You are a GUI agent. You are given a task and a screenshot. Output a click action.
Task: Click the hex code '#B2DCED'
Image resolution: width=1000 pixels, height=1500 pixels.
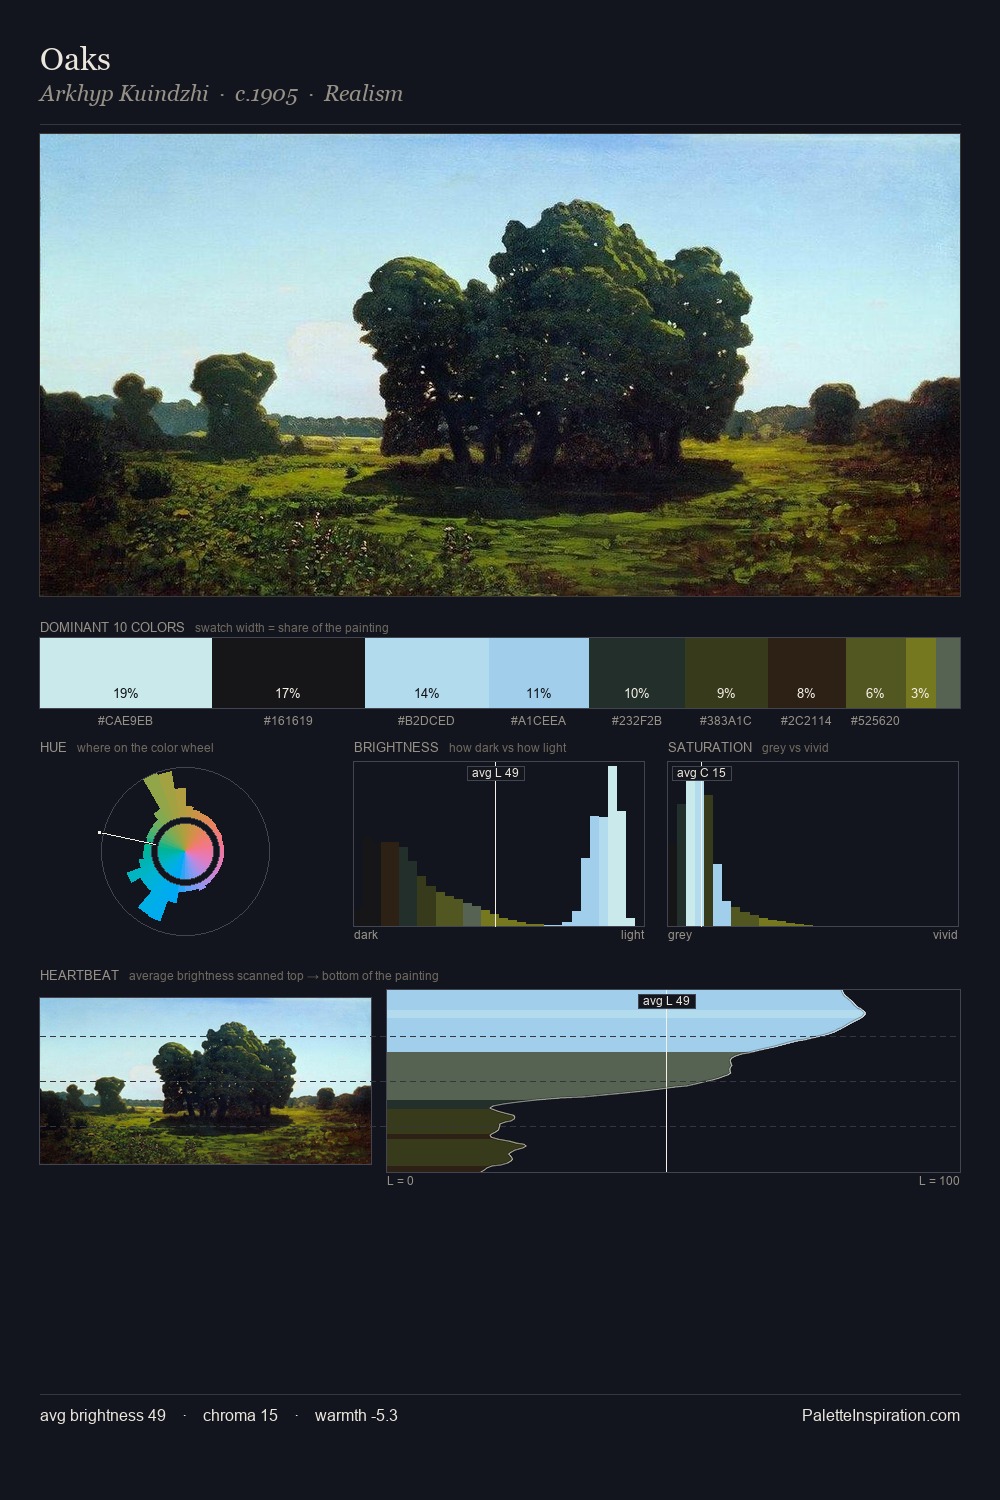tap(426, 720)
